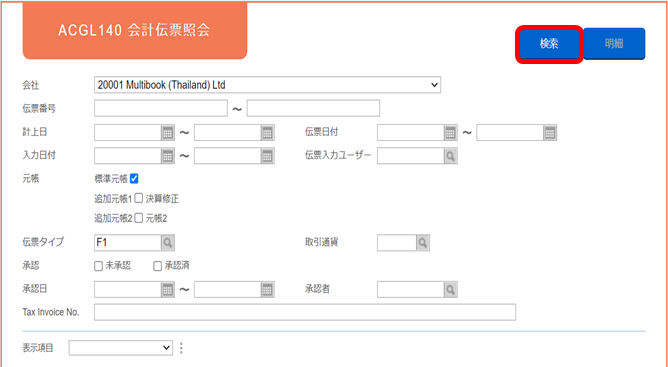The width and height of the screenshot is (668, 367).
Task: Focus the 伝票番号 to input field
Action: tap(313, 108)
